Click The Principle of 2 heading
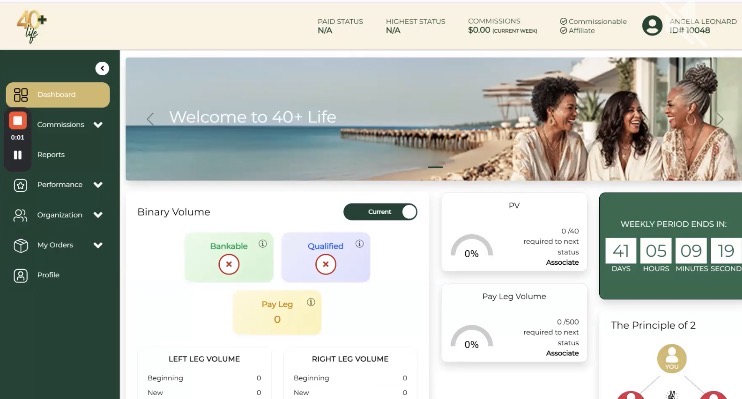 (x=653, y=326)
